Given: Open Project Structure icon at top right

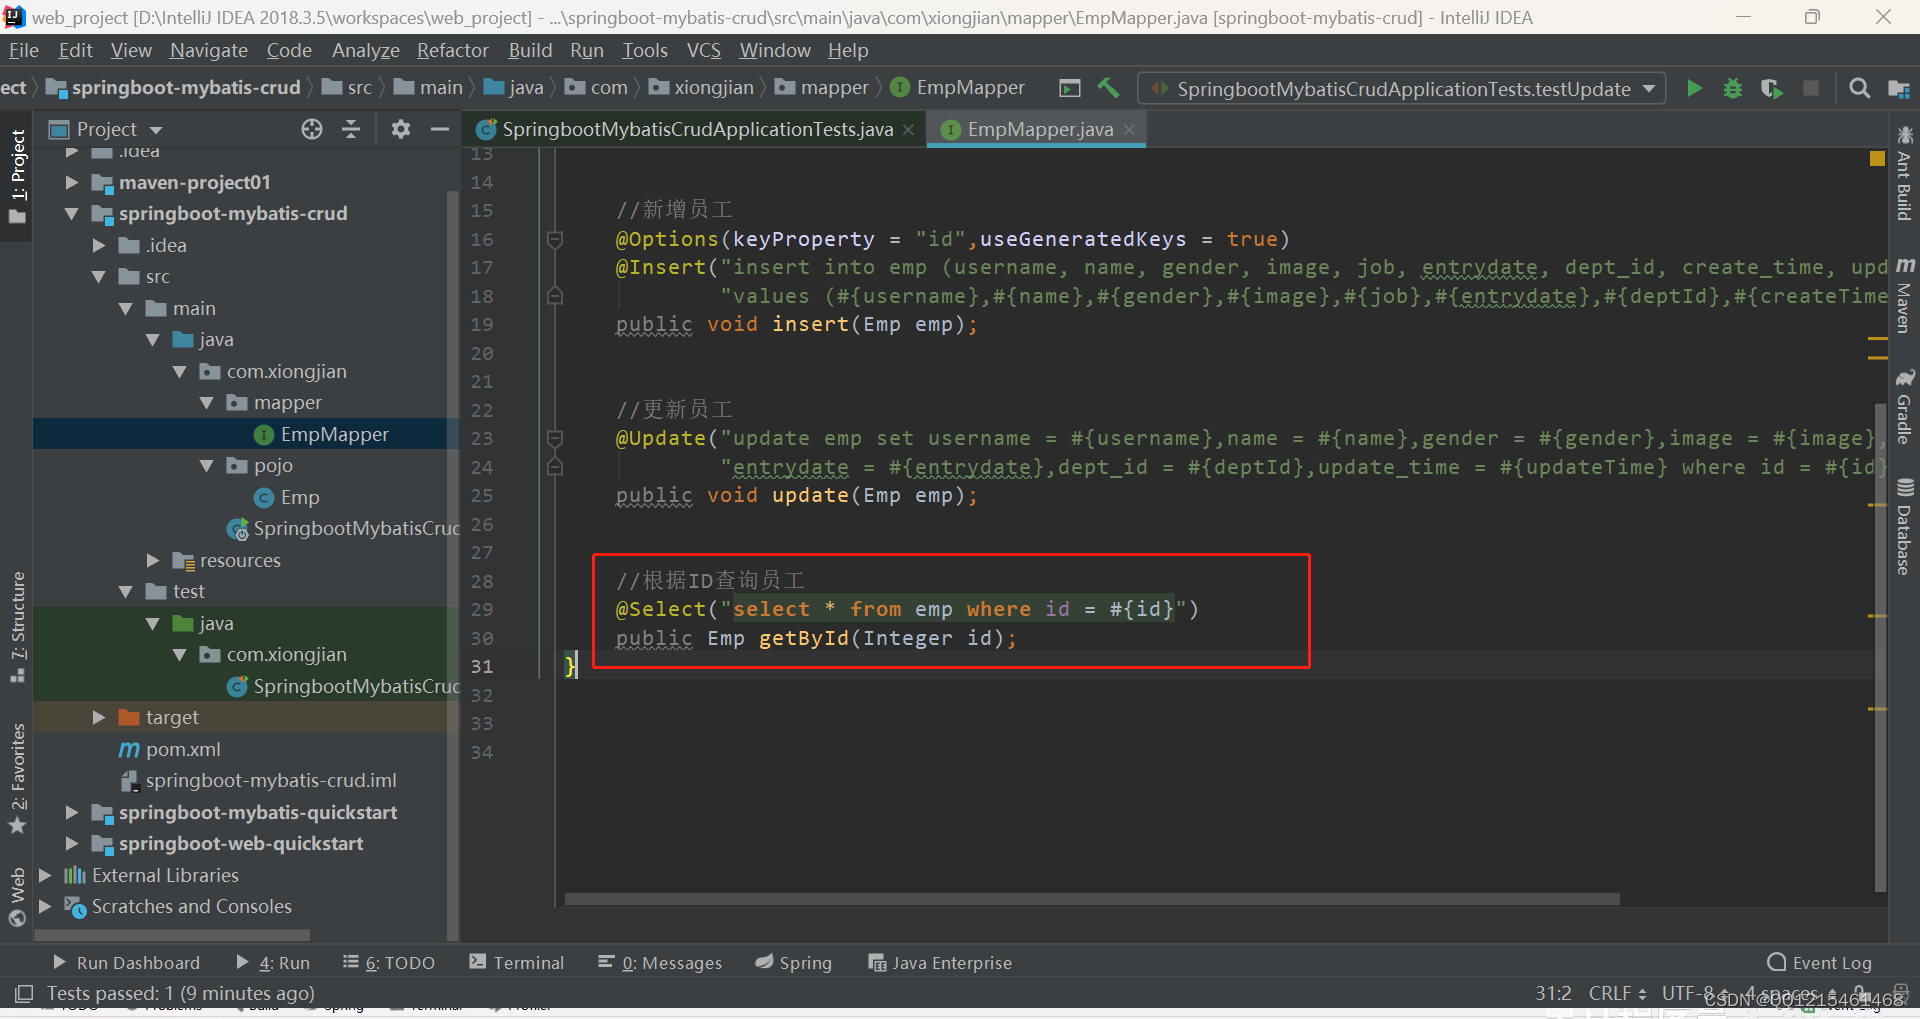Looking at the screenshot, I should click(1898, 88).
